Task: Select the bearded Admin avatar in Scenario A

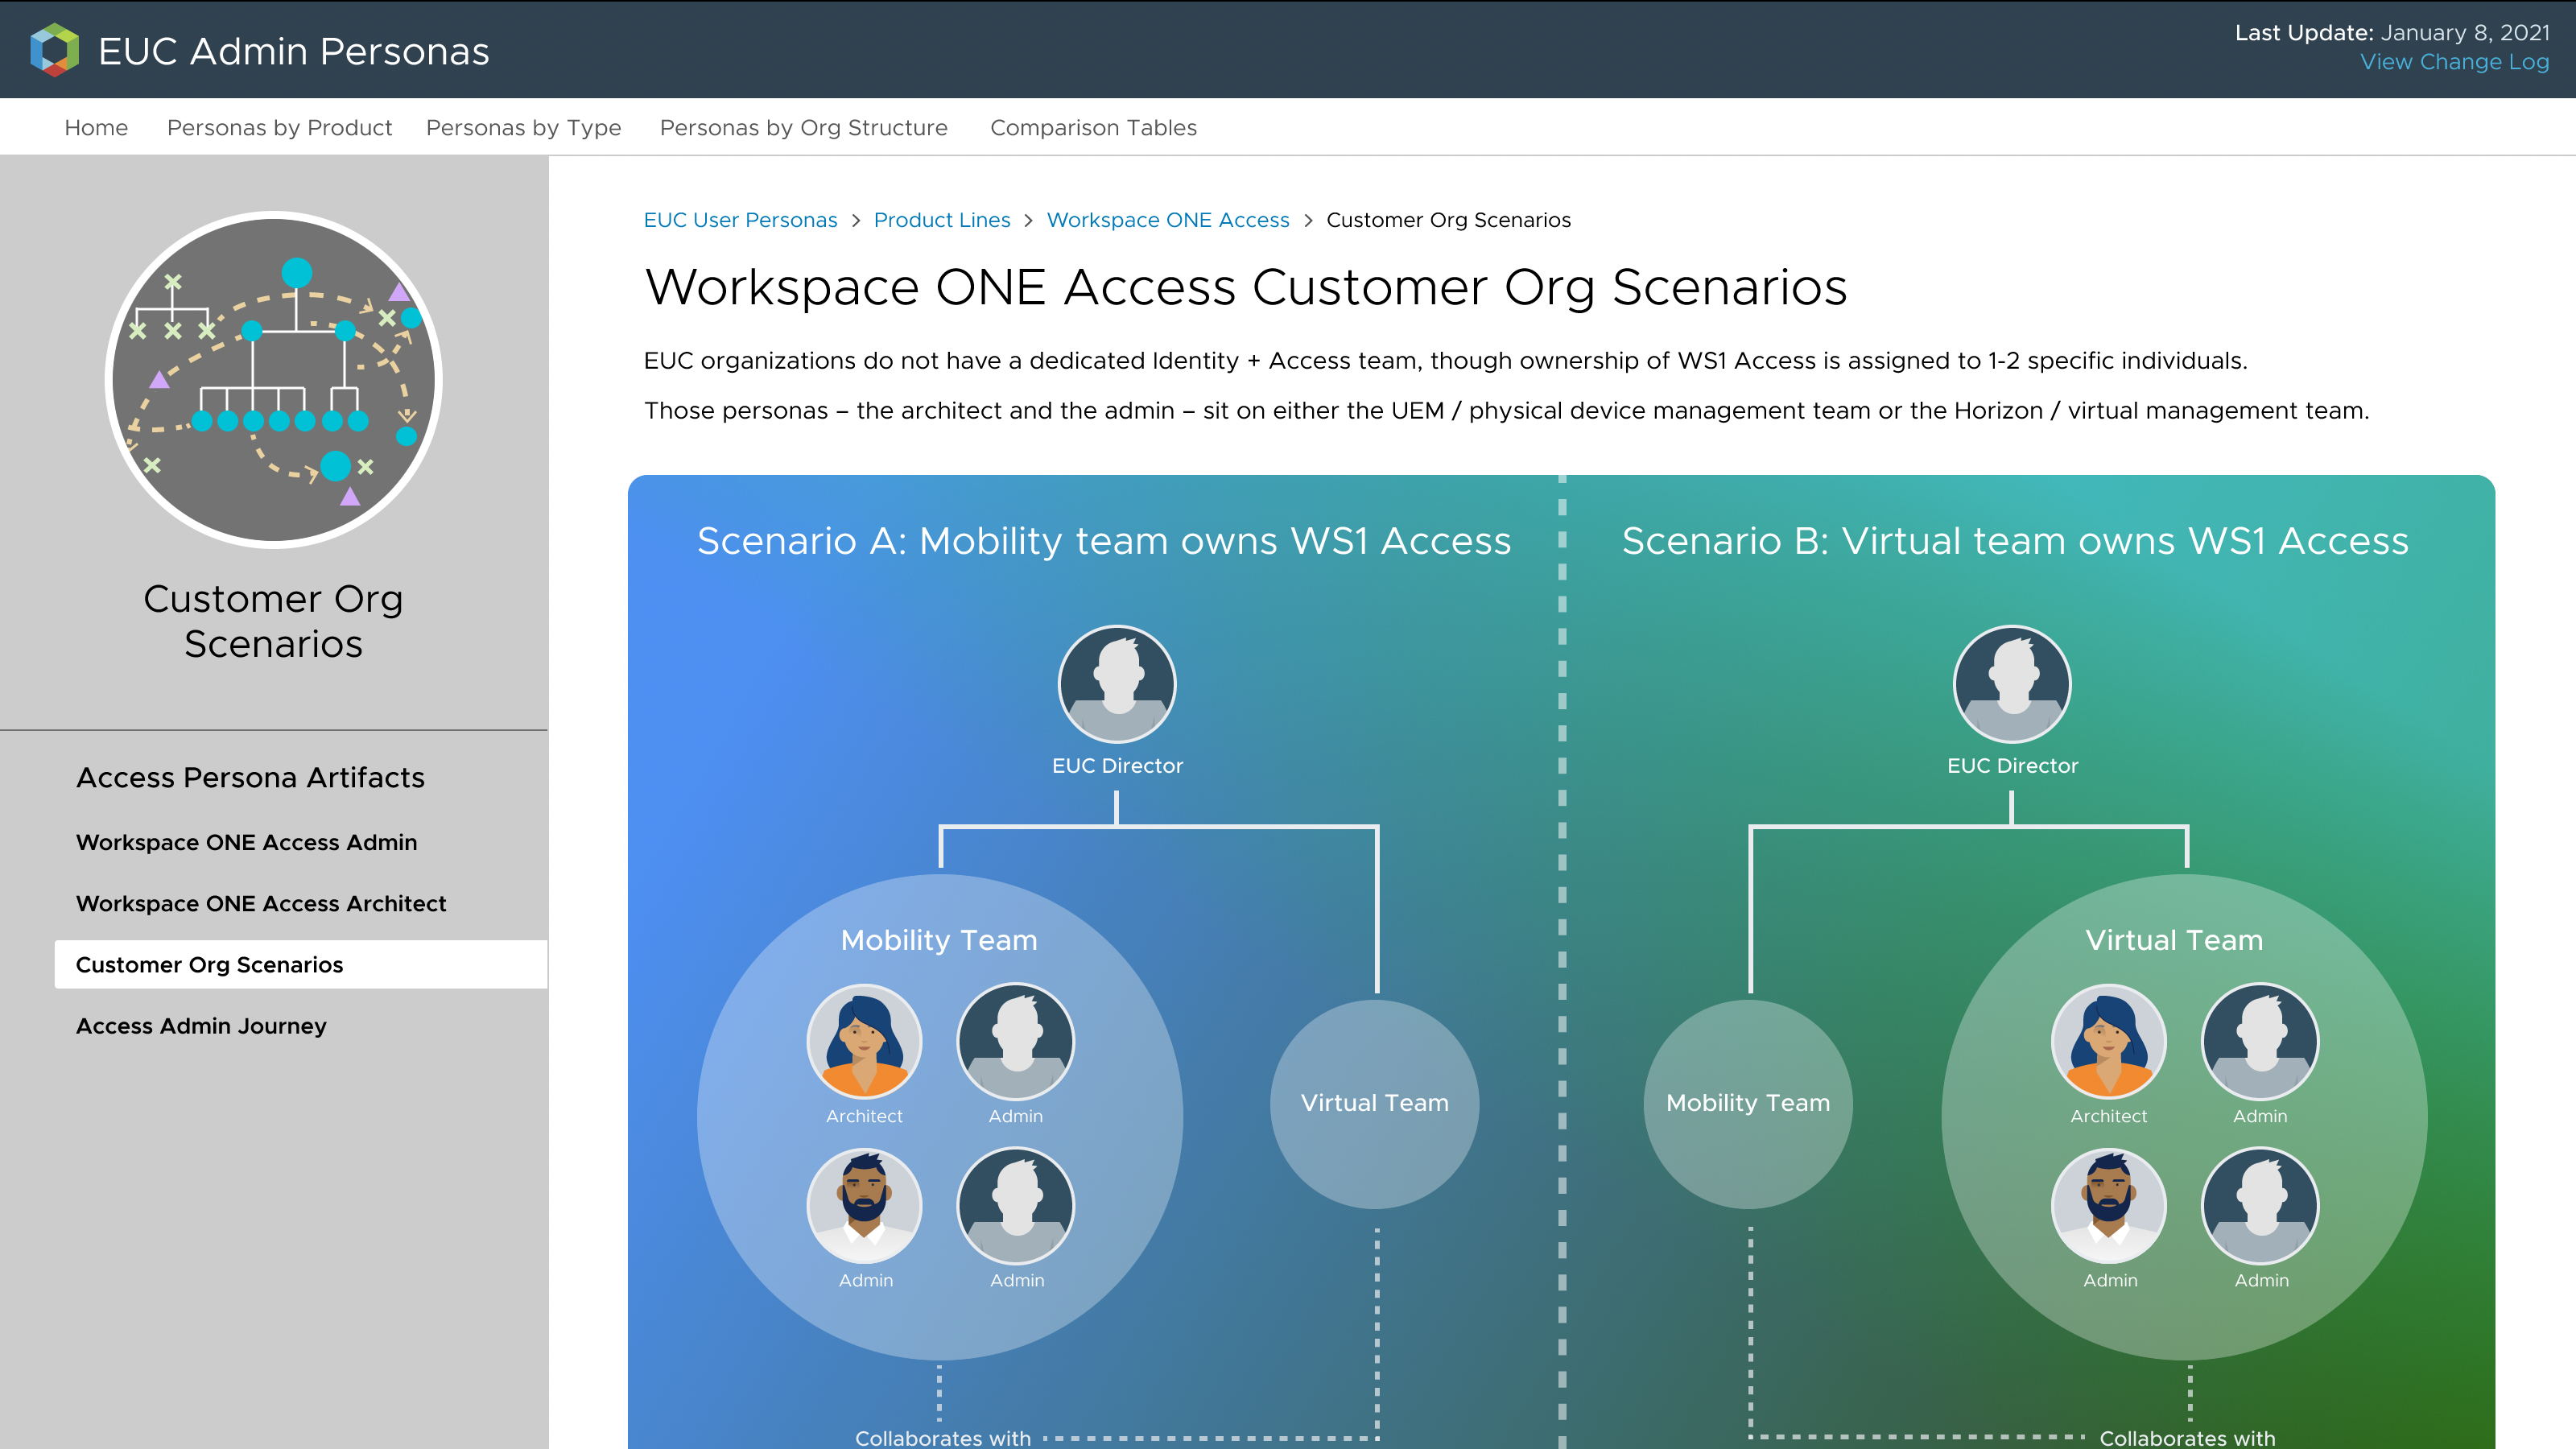Action: pyautogui.click(x=864, y=1205)
